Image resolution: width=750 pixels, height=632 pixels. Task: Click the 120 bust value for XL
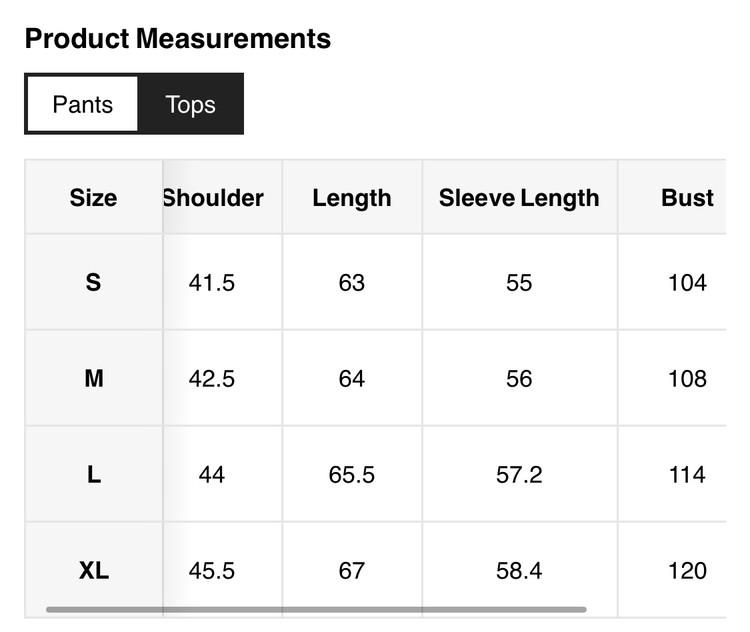(x=687, y=571)
